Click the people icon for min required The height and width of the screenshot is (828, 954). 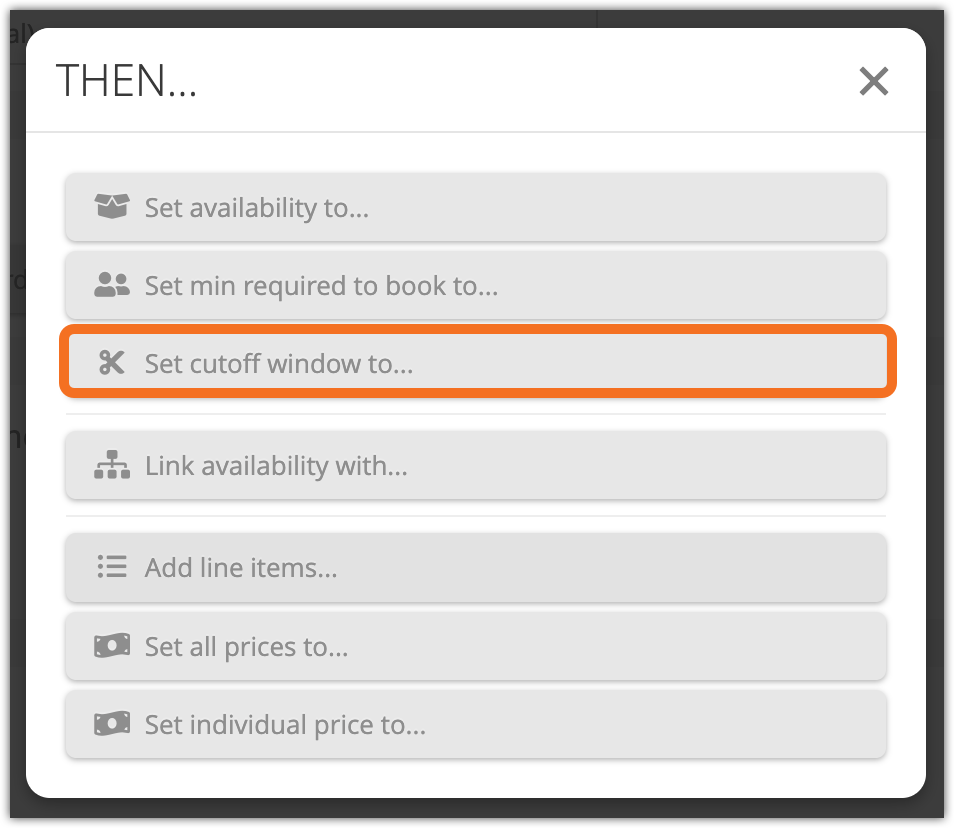pos(112,285)
